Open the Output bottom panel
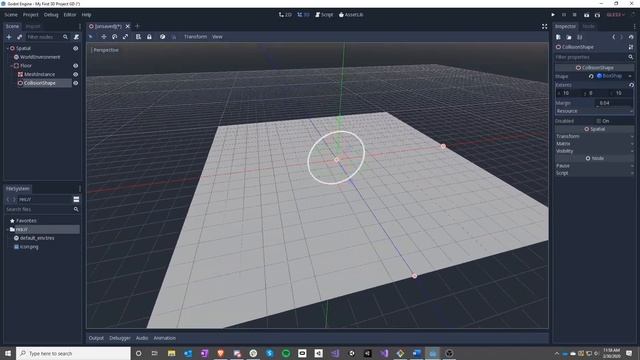 96,338
